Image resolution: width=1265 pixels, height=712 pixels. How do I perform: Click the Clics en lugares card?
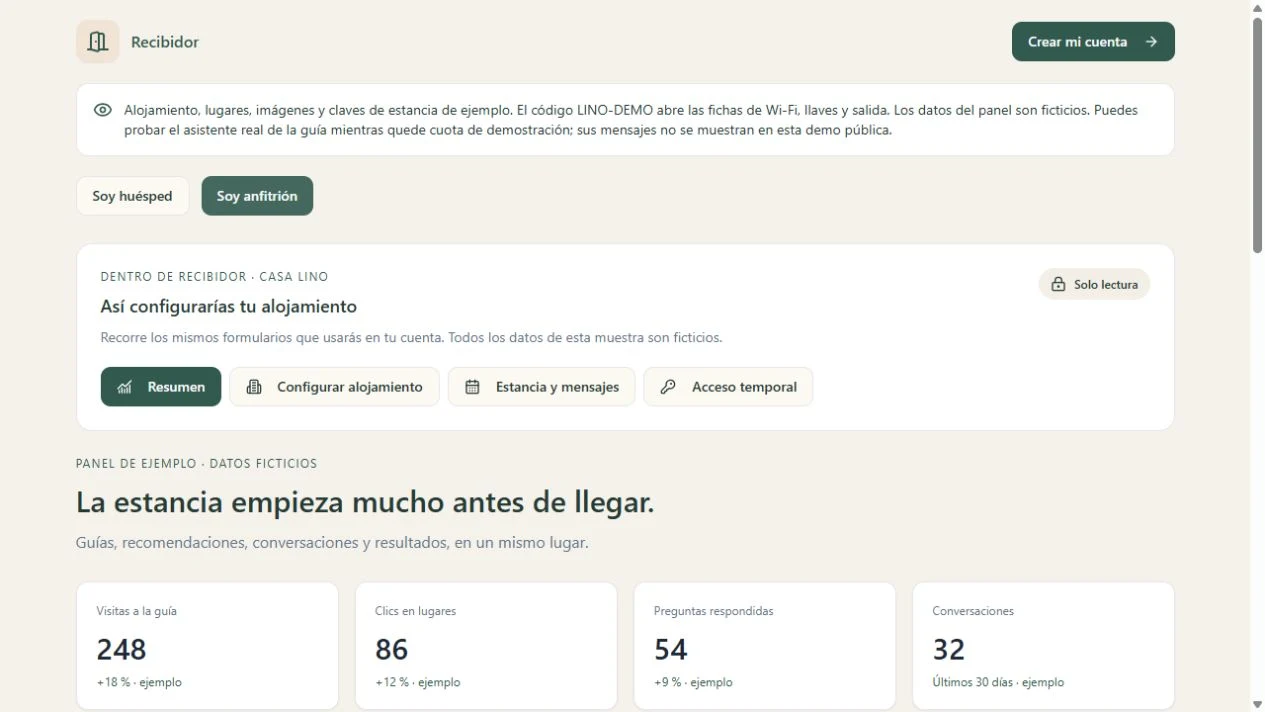[x=486, y=646]
